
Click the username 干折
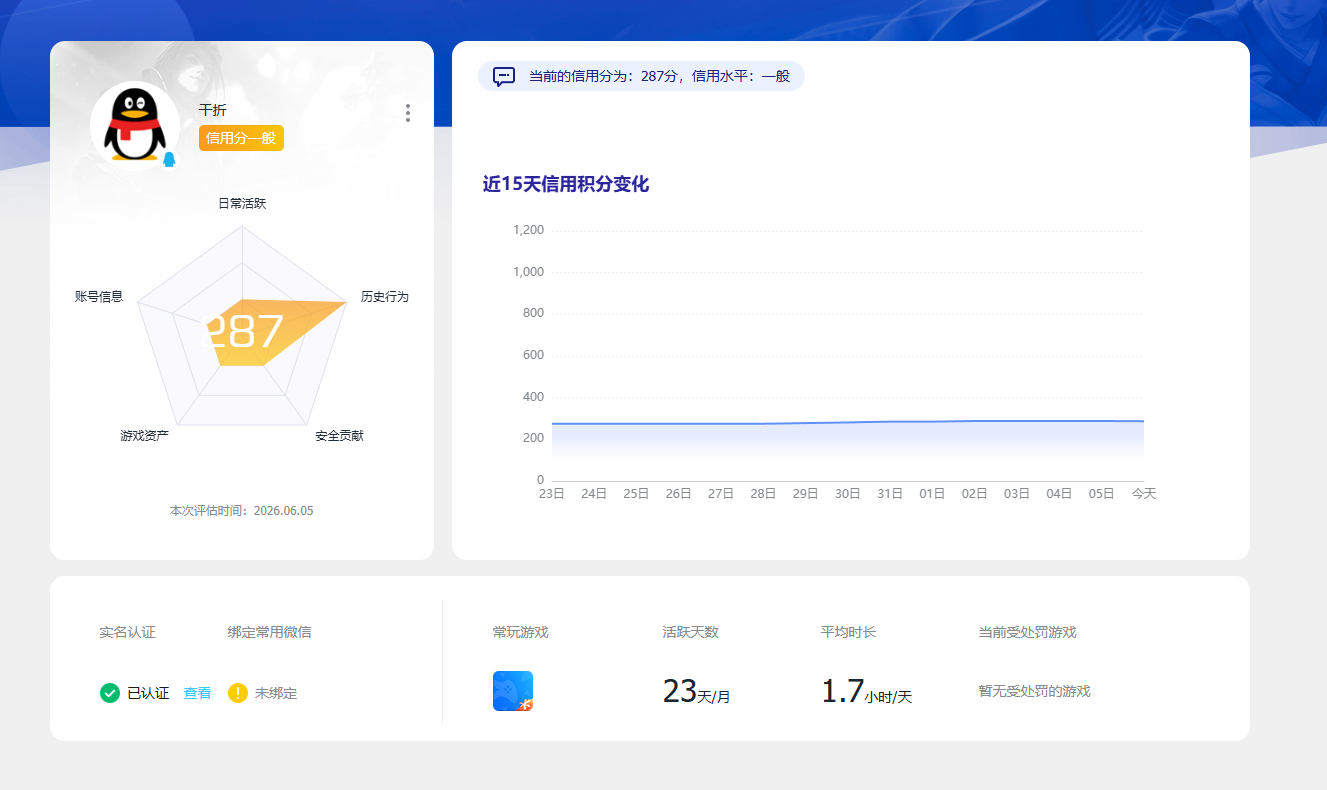tap(212, 110)
